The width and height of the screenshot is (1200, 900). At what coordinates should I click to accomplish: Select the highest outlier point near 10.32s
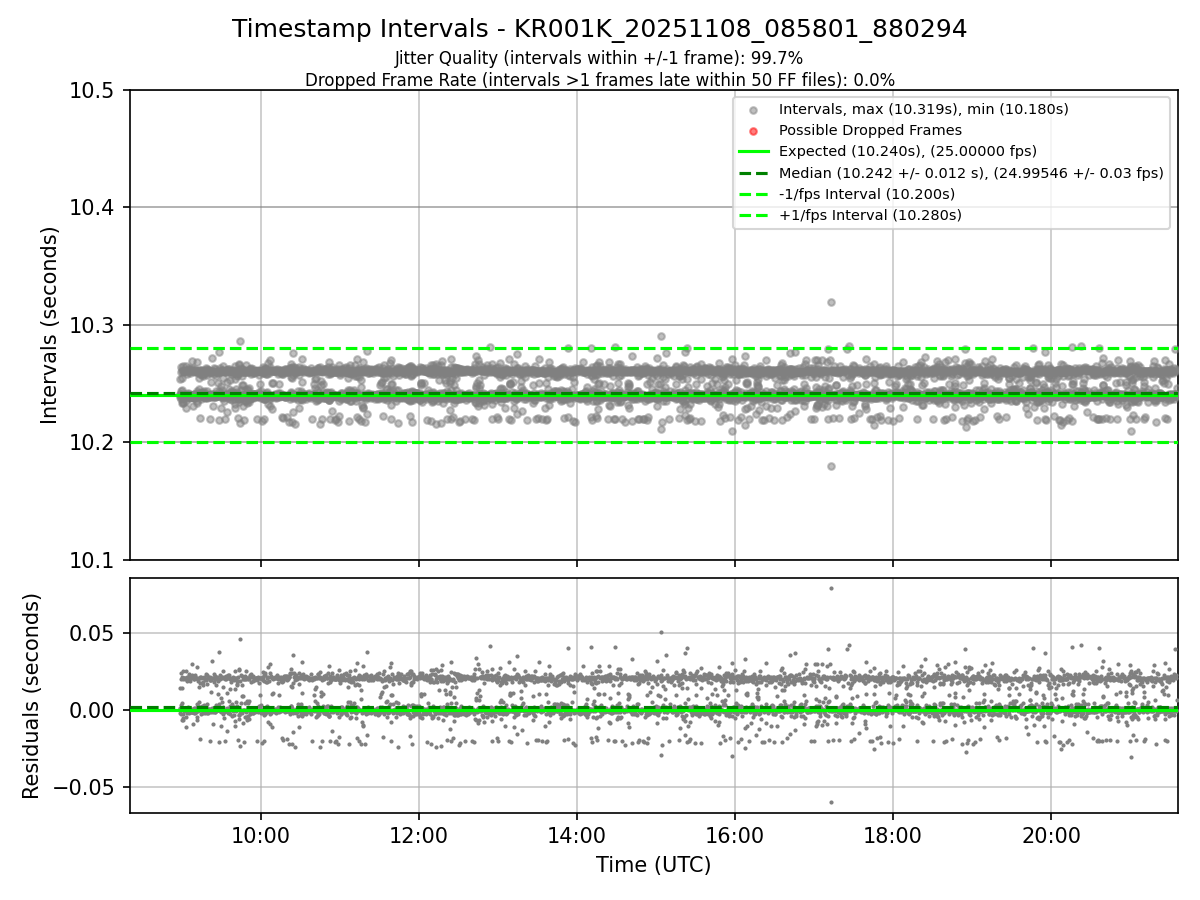(831, 302)
